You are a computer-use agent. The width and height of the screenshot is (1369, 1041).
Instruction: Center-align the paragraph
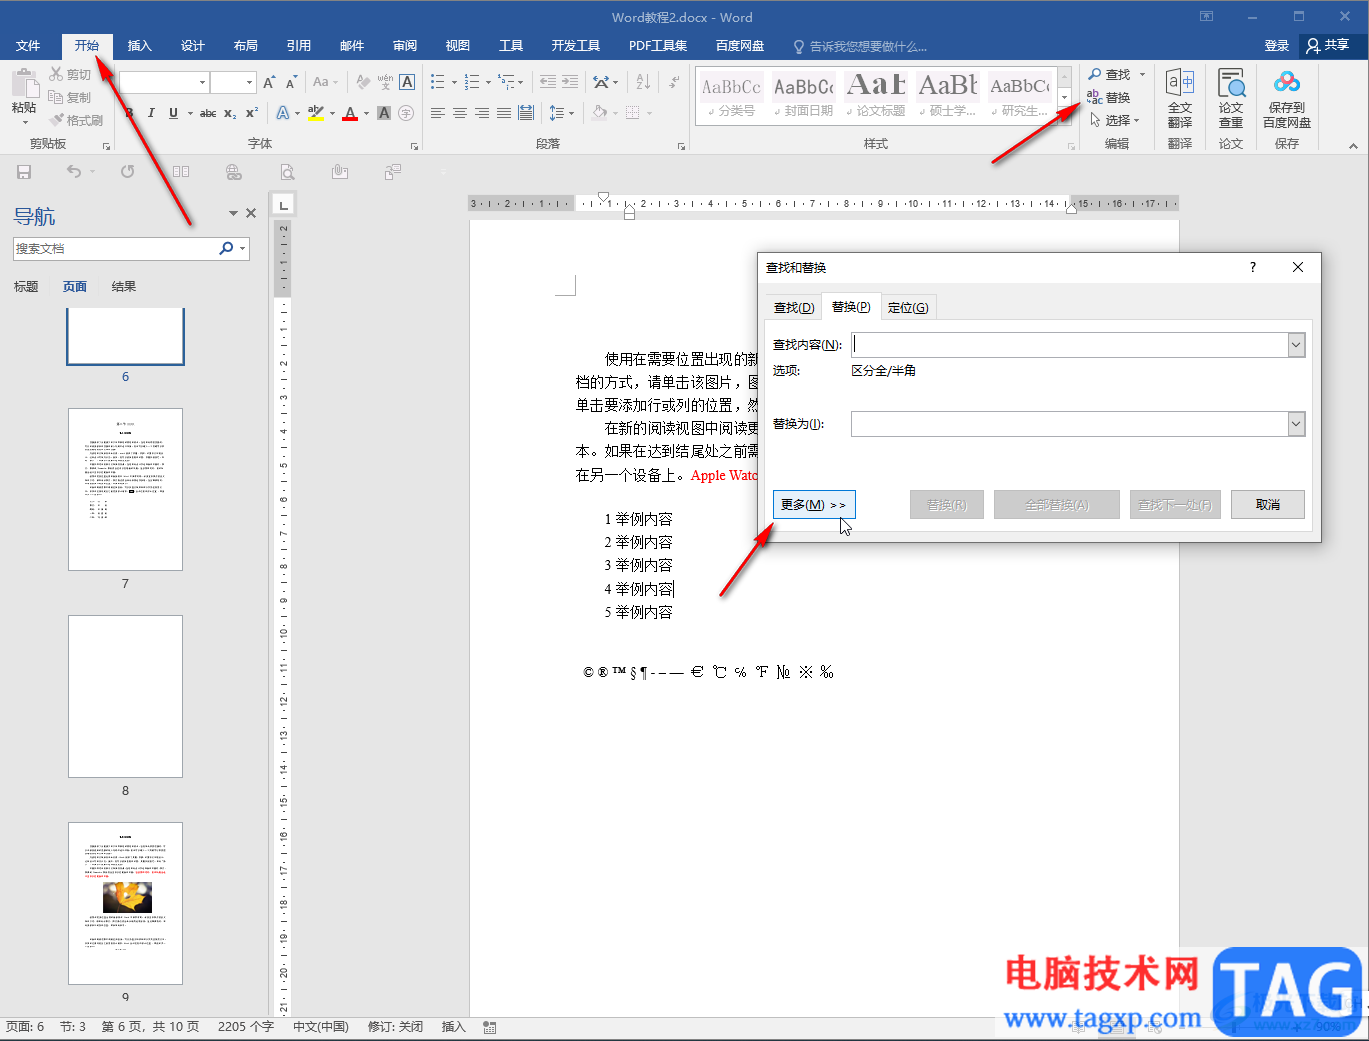tap(460, 113)
